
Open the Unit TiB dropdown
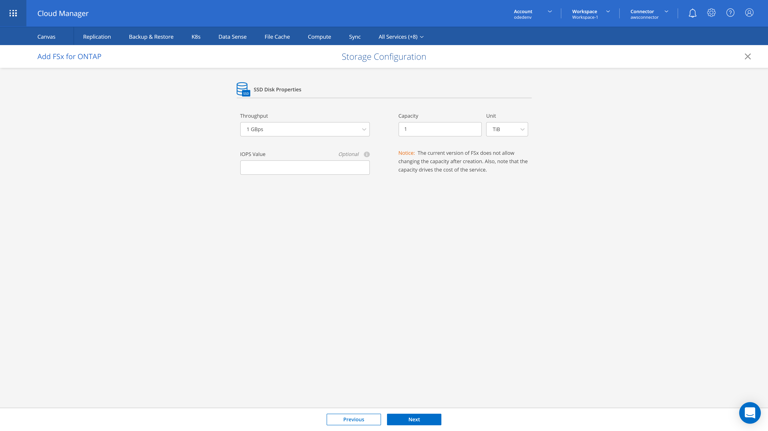(507, 129)
